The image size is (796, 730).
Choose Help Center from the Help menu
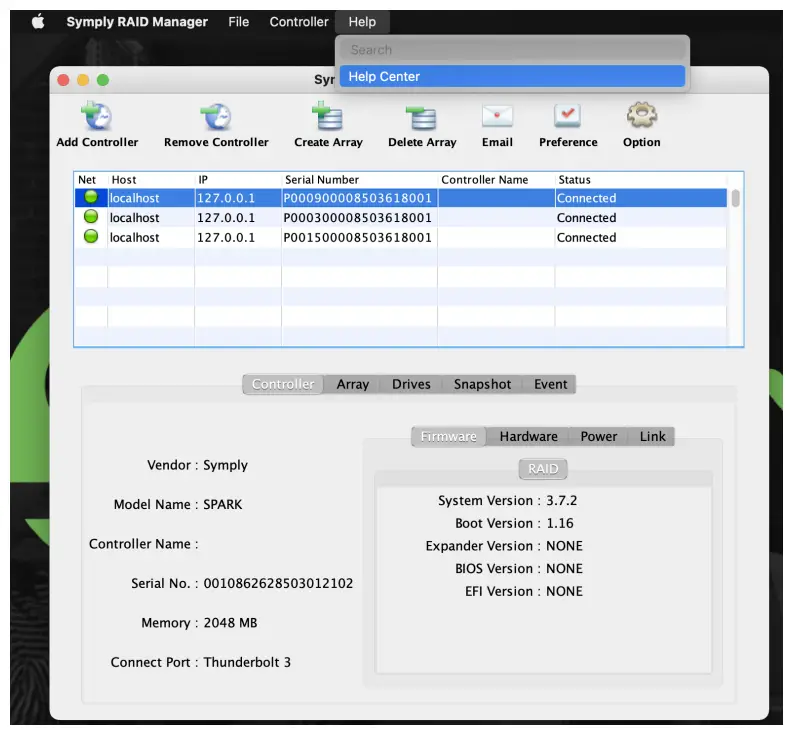tap(512, 77)
